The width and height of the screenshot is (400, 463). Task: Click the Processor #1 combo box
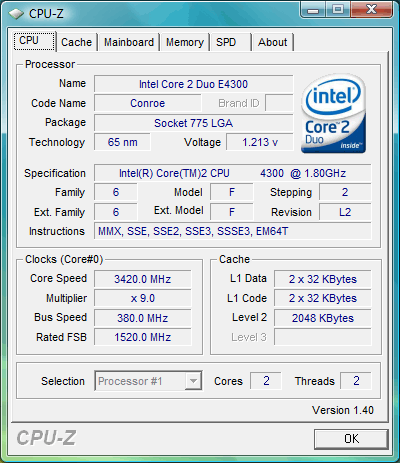coord(148,381)
